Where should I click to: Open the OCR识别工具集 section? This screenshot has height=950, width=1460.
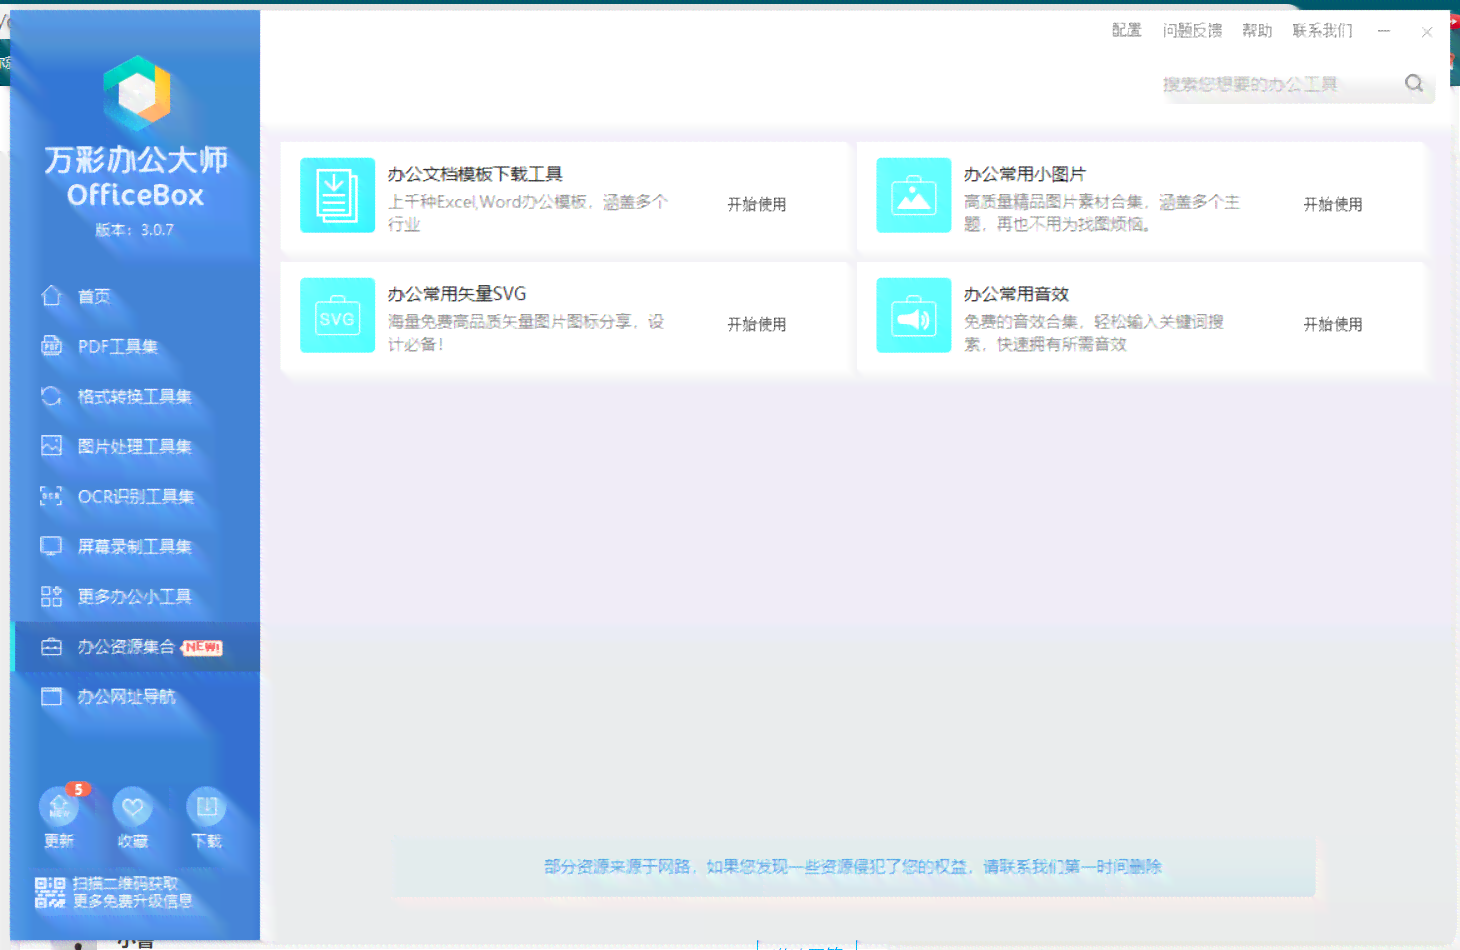pos(135,496)
